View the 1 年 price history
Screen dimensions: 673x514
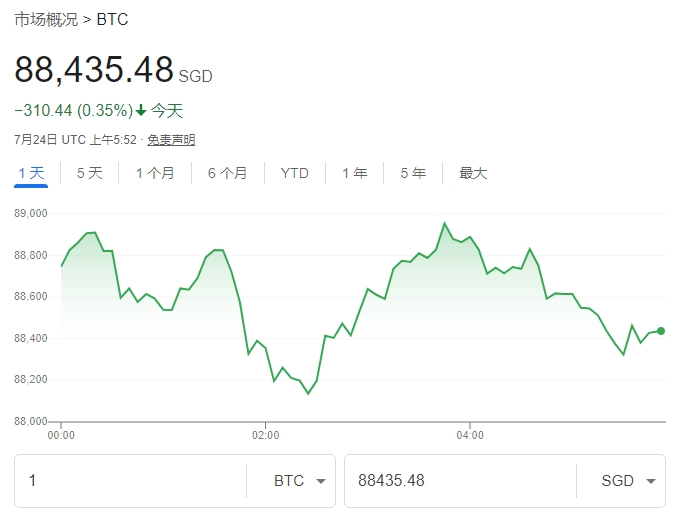[355, 173]
